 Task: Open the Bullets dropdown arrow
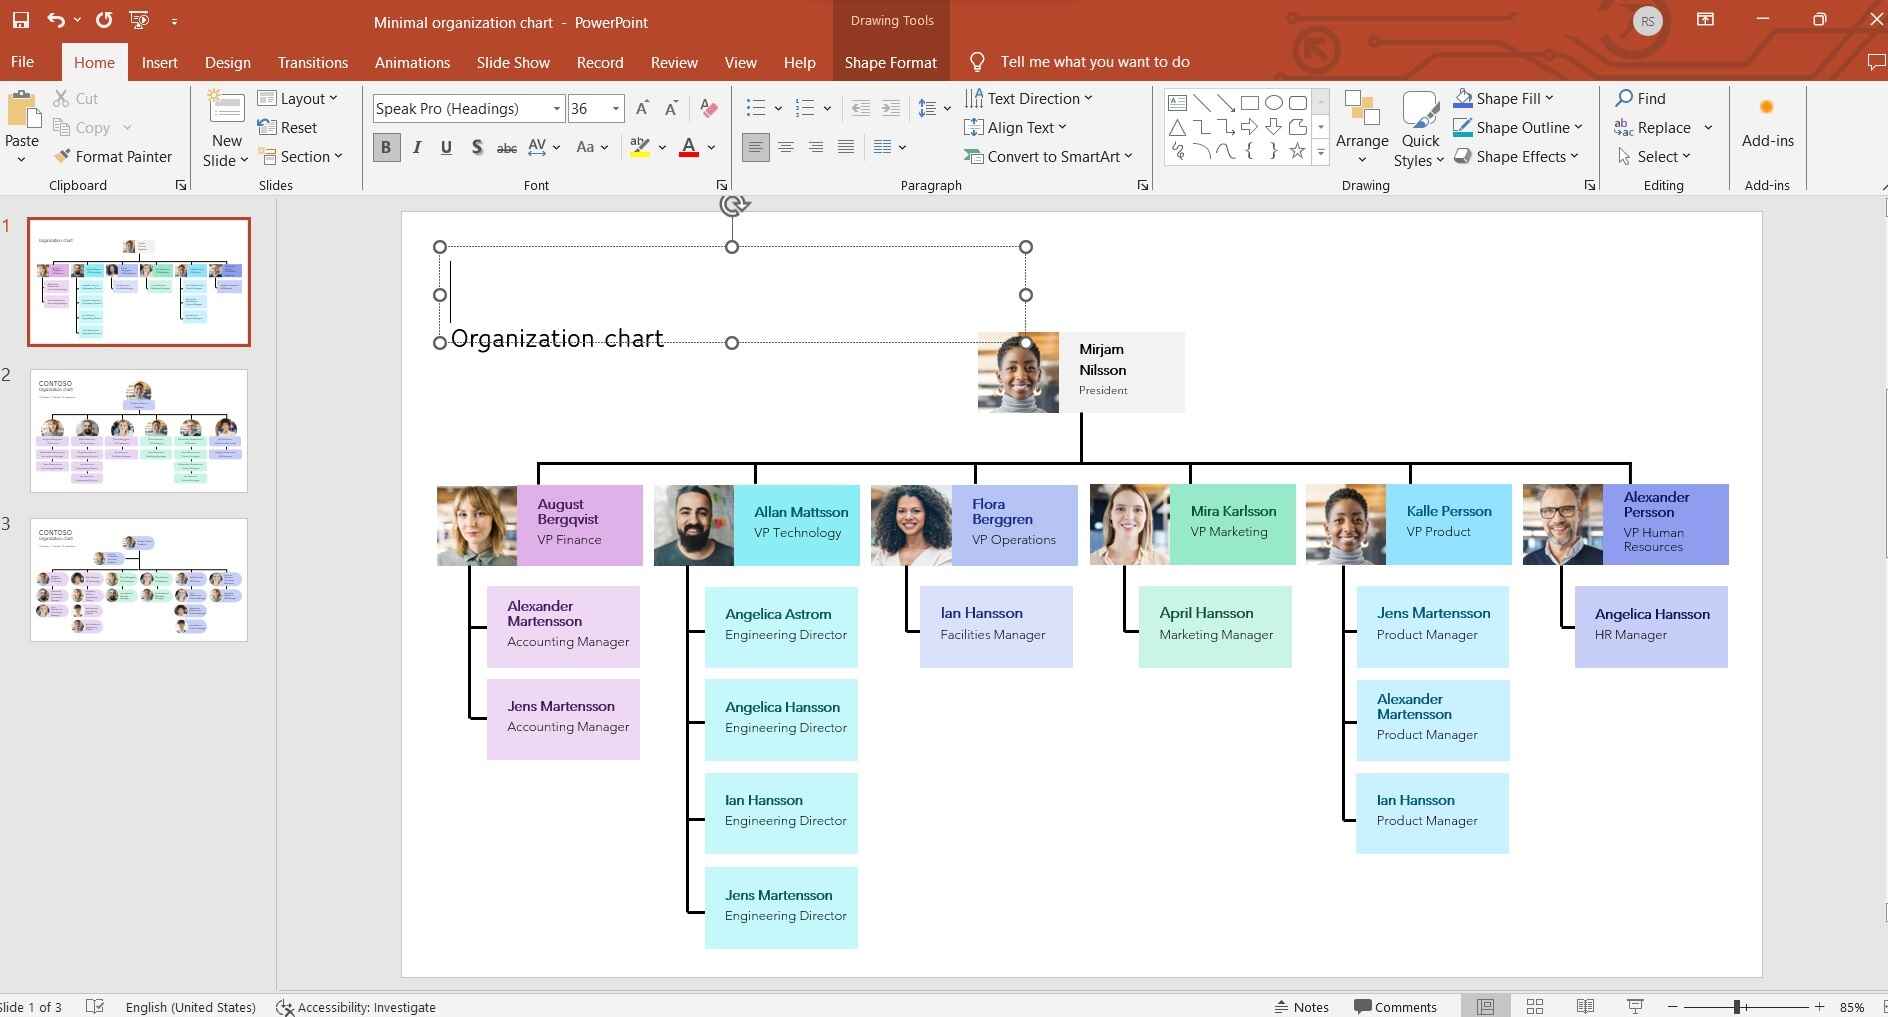tap(776, 108)
